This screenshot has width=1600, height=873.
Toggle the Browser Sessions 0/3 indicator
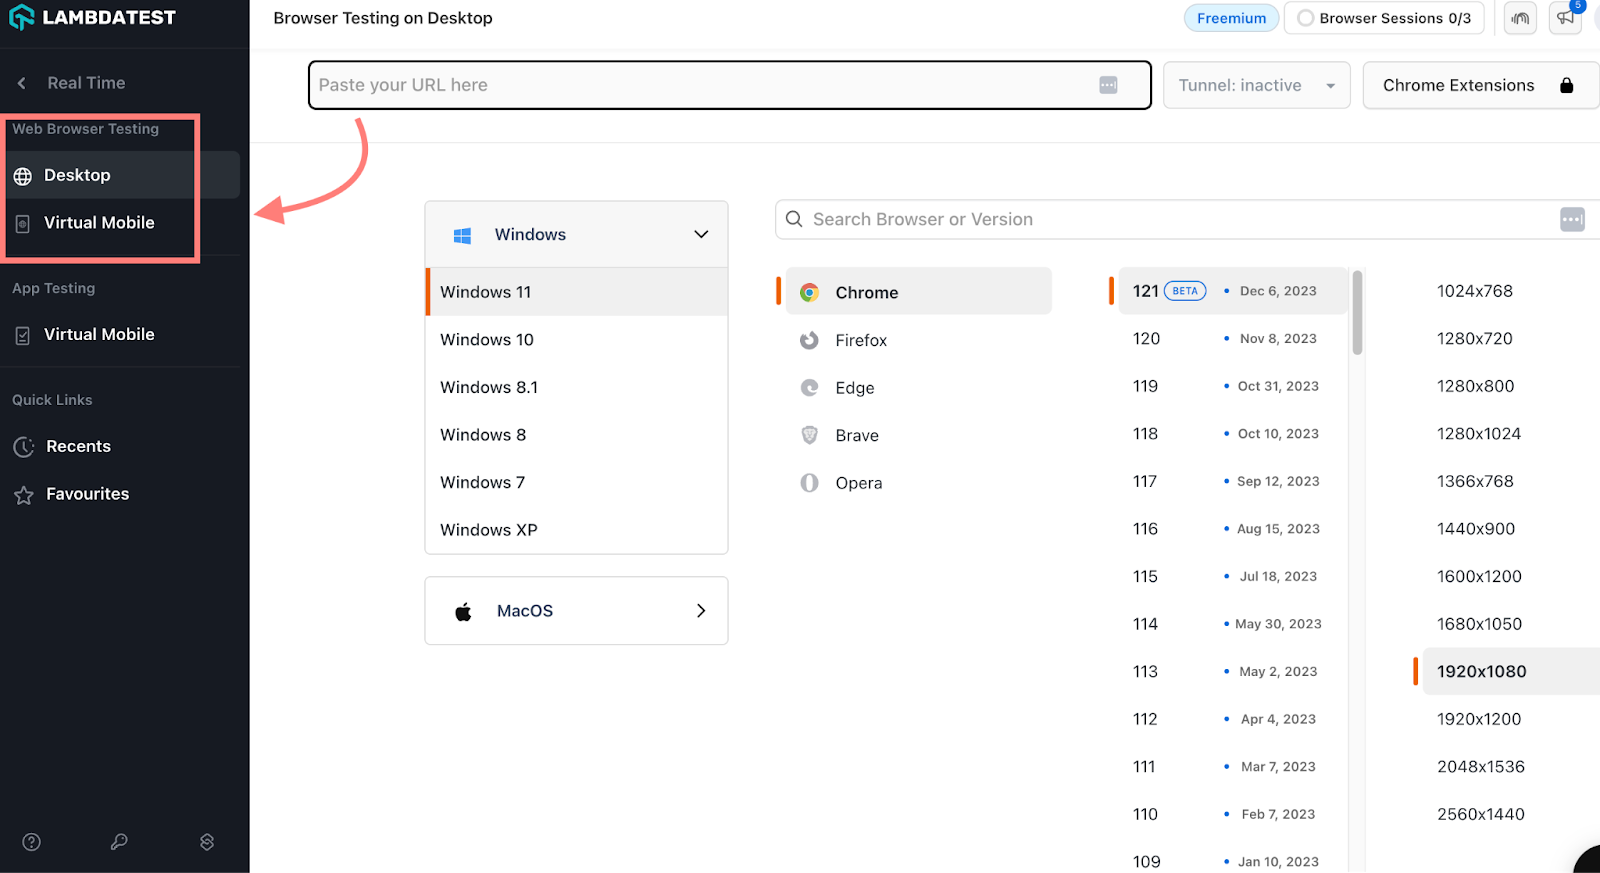coord(1384,18)
